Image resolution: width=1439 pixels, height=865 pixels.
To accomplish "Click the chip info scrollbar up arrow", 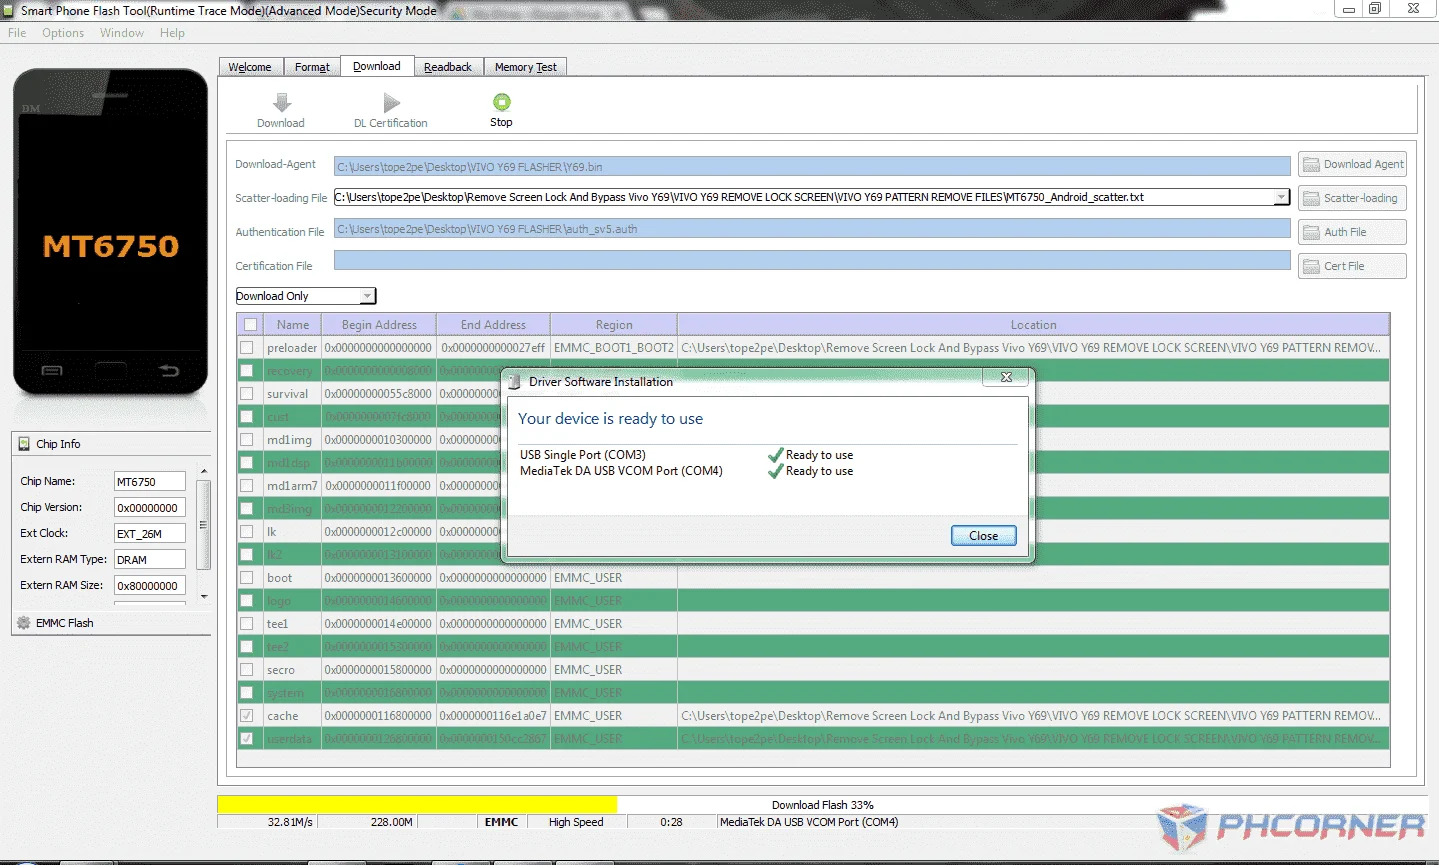I will click(204, 471).
